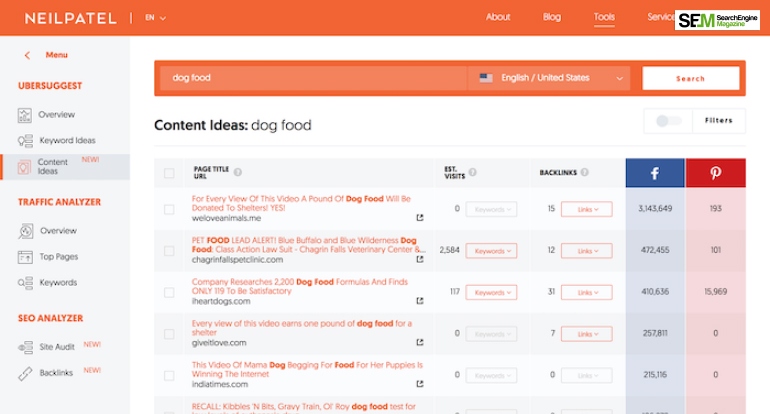Expand Keywords dropdown for weloveanimals.me row
The height and width of the screenshot is (414, 770).
tap(491, 209)
